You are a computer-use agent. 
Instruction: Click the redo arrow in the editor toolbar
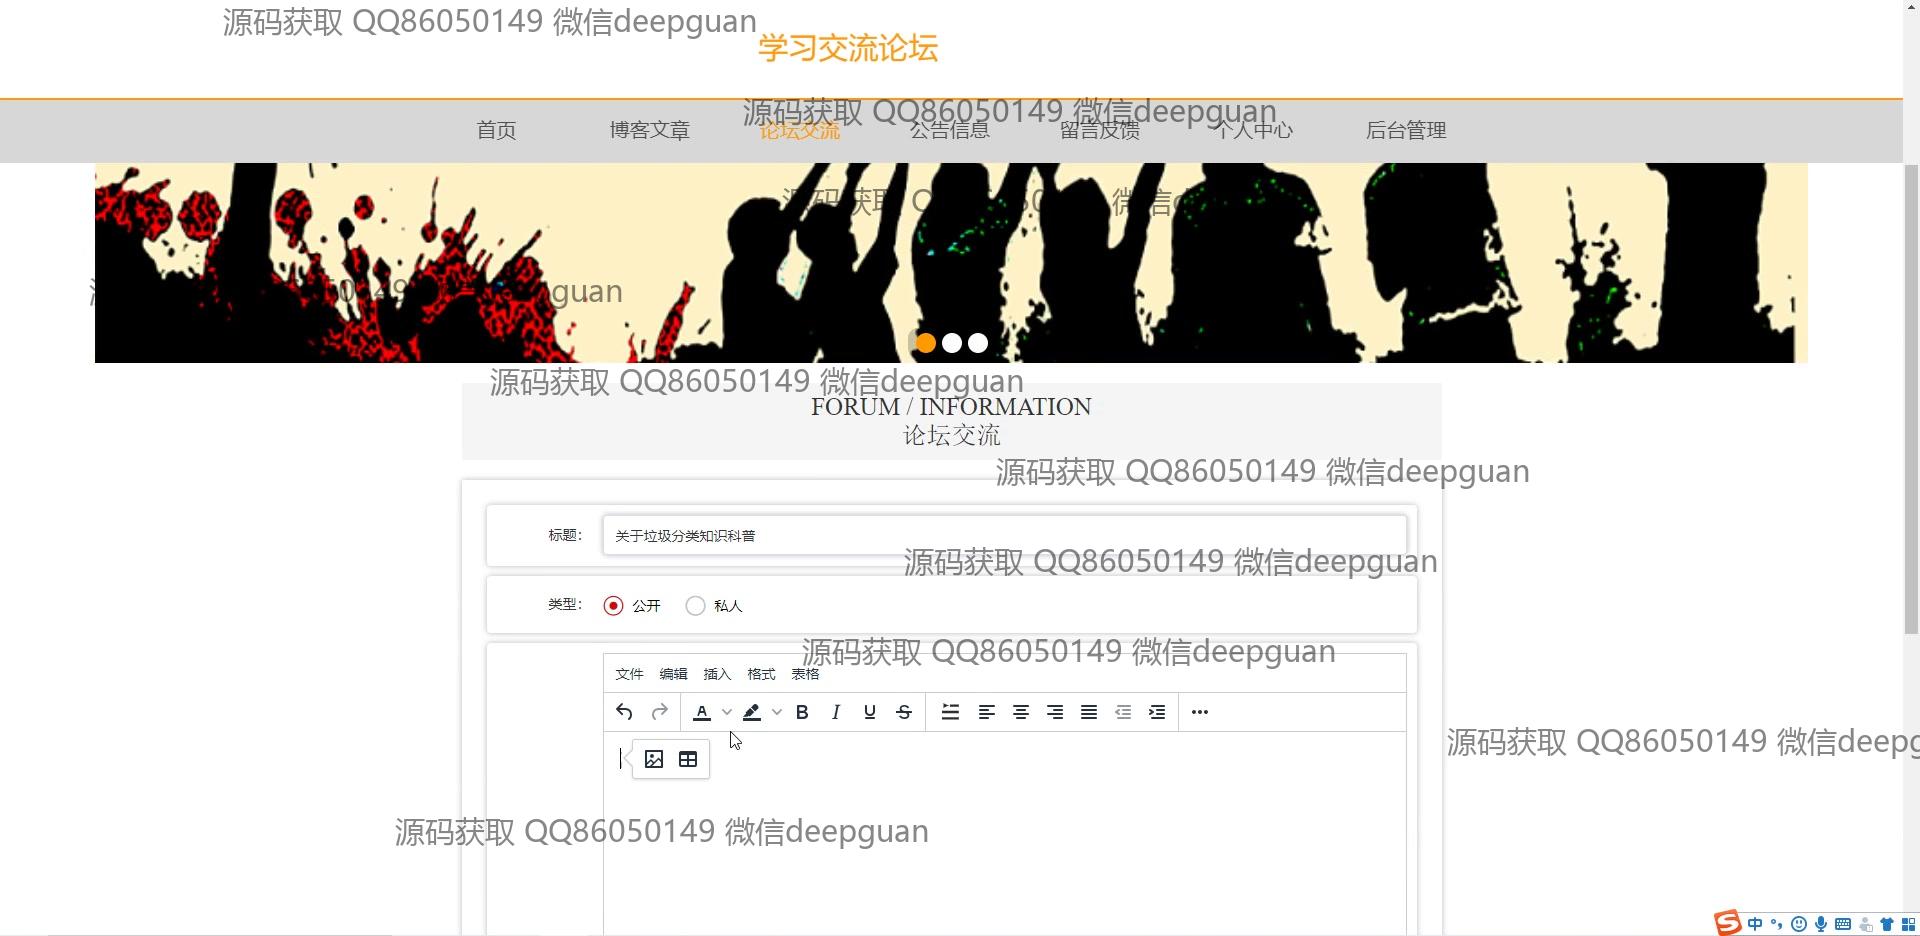click(659, 712)
